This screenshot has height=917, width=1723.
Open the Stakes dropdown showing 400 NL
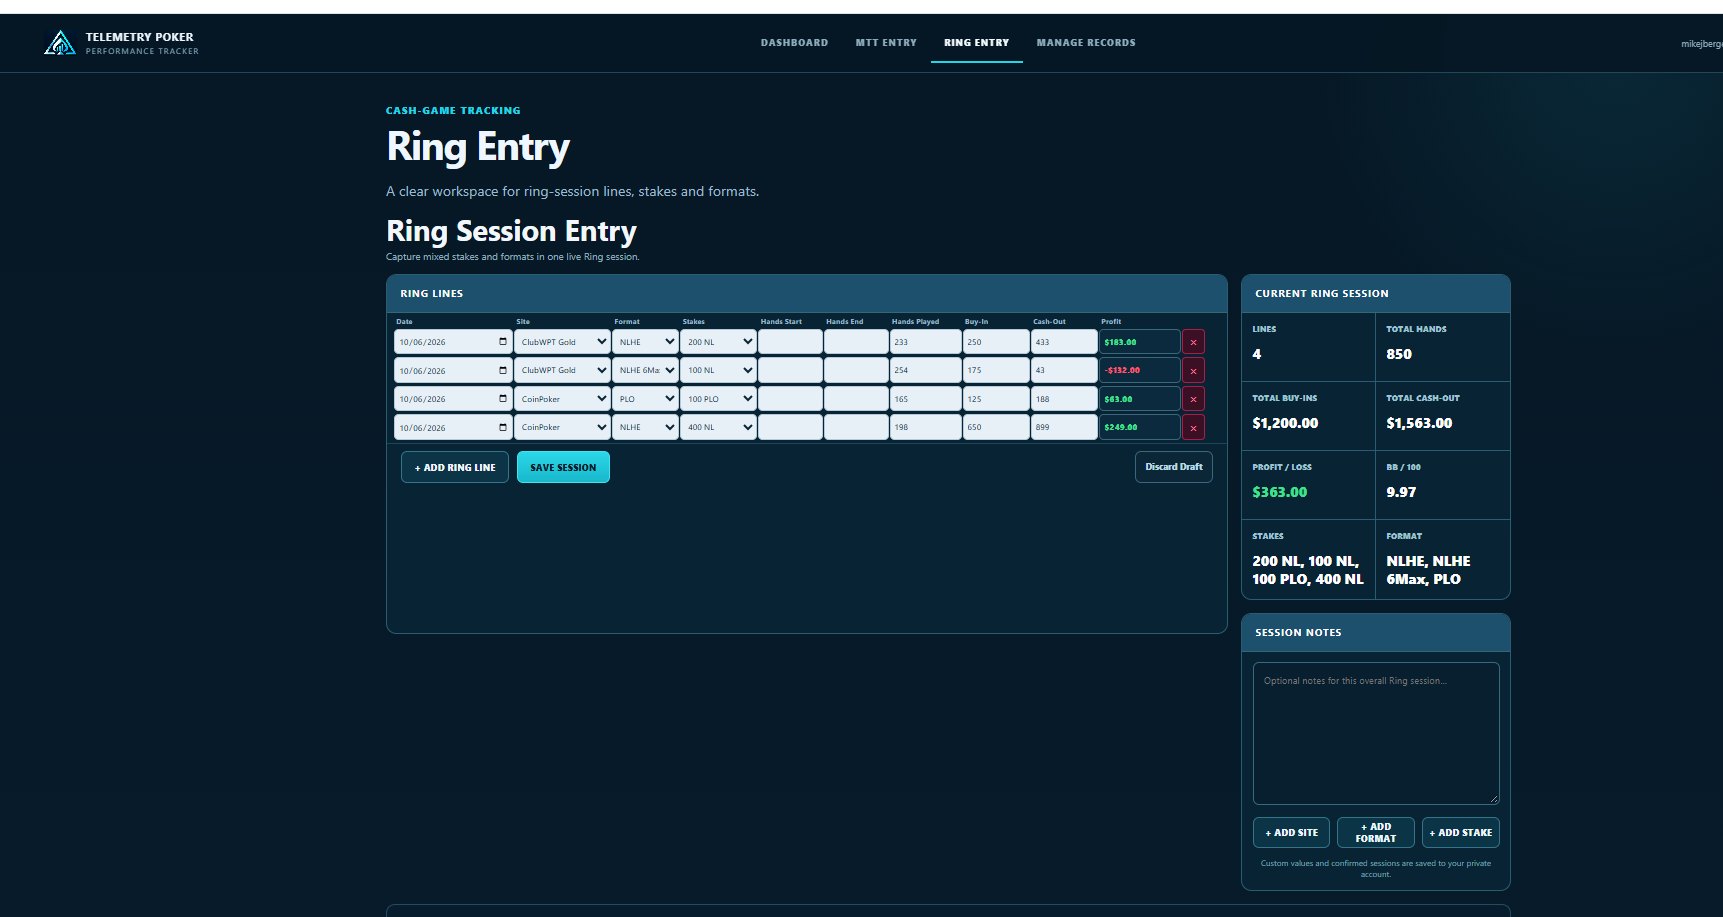click(718, 427)
